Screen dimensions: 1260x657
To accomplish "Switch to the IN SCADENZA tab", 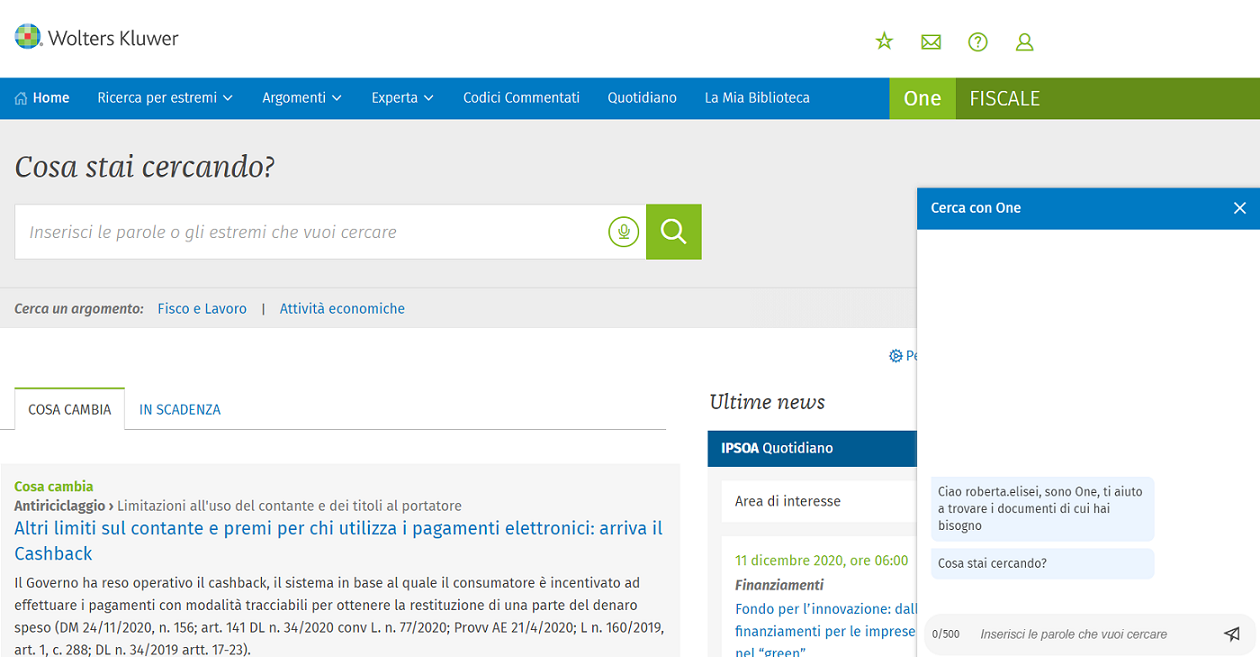I will click(180, 410).
